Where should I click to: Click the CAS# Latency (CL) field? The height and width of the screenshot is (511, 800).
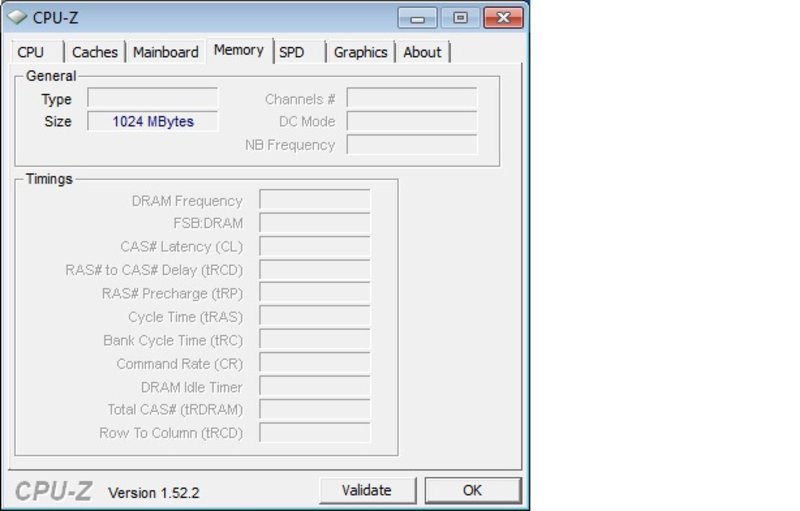315,246
